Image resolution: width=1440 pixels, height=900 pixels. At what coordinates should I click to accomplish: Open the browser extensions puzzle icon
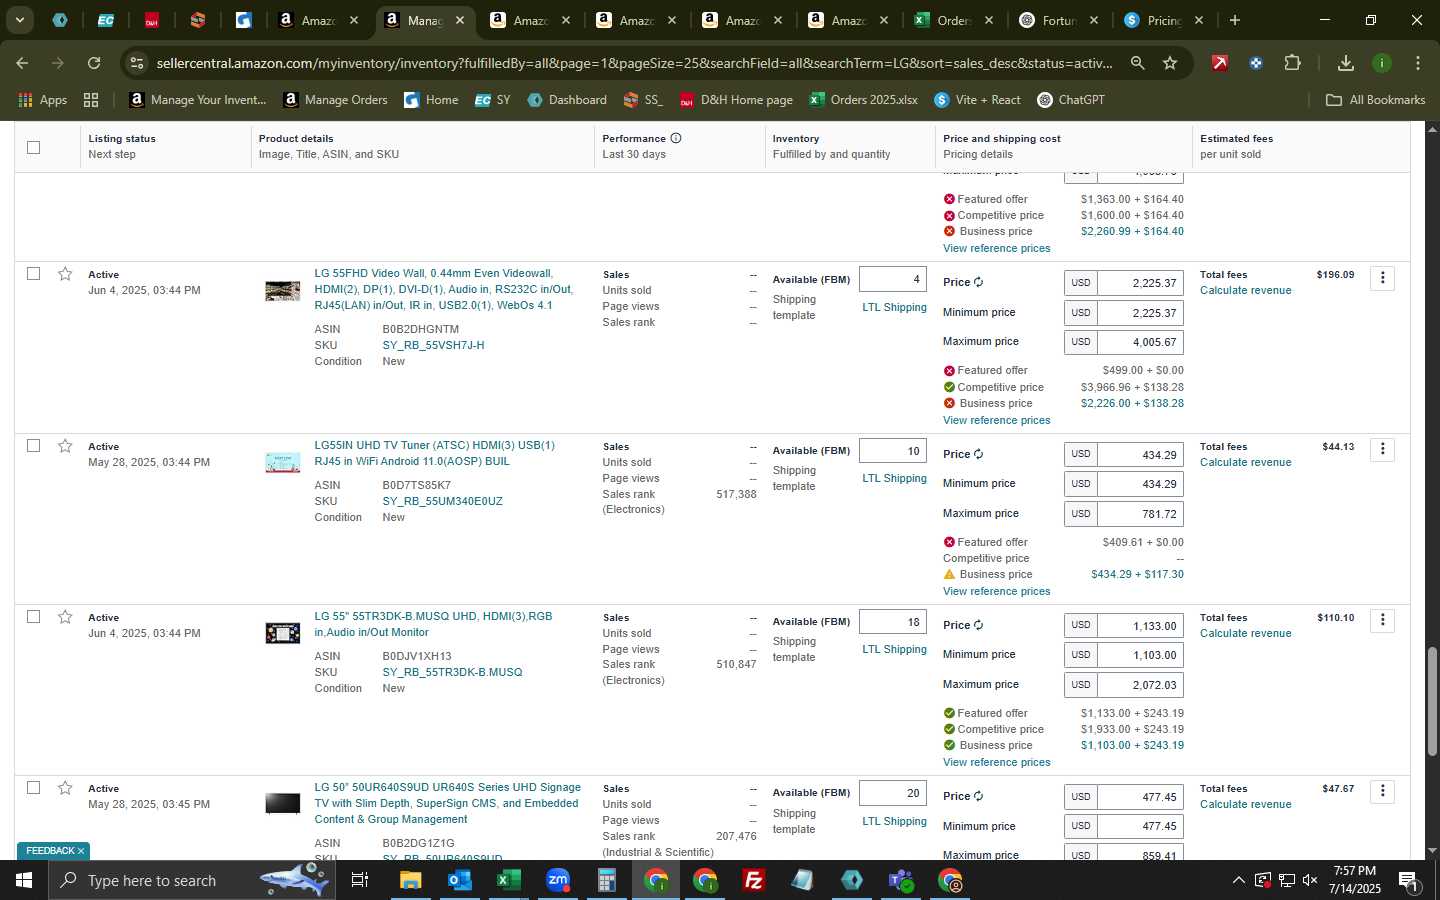tap(1292, 63)
